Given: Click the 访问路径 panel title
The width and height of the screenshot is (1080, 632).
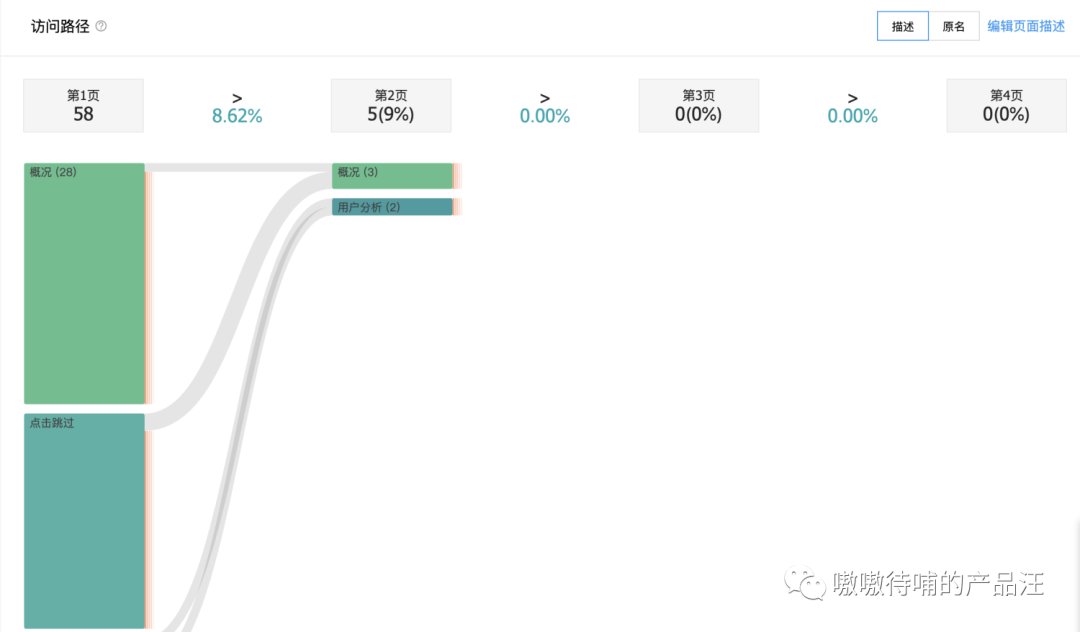Looking at the screenshot, I should (x=60, y=26).
